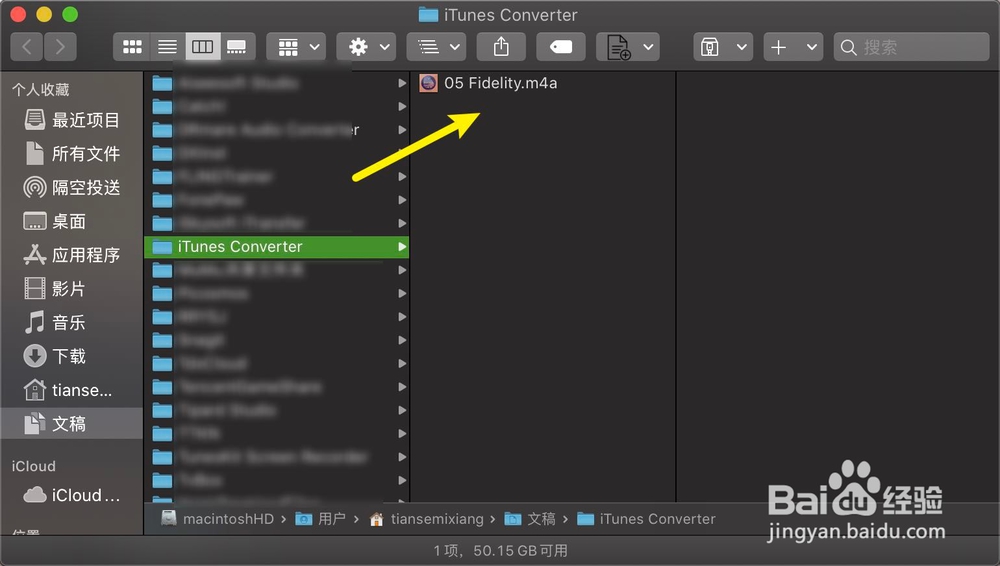Image resolution: width=1000 pixels, height=566 pixels.
Task: Click the edit tags button
Action: coord(561,47)
